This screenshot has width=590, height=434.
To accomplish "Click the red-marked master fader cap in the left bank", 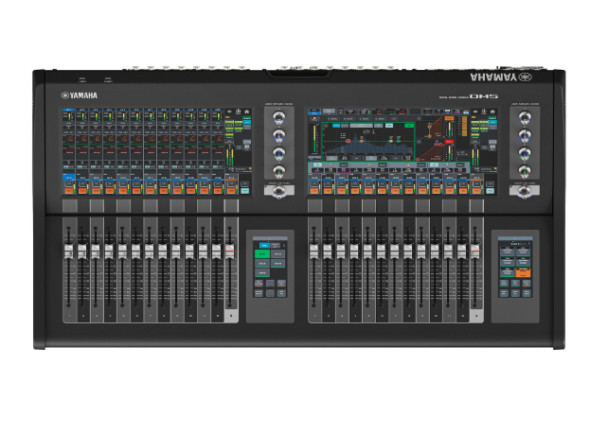I will point(230,251).
